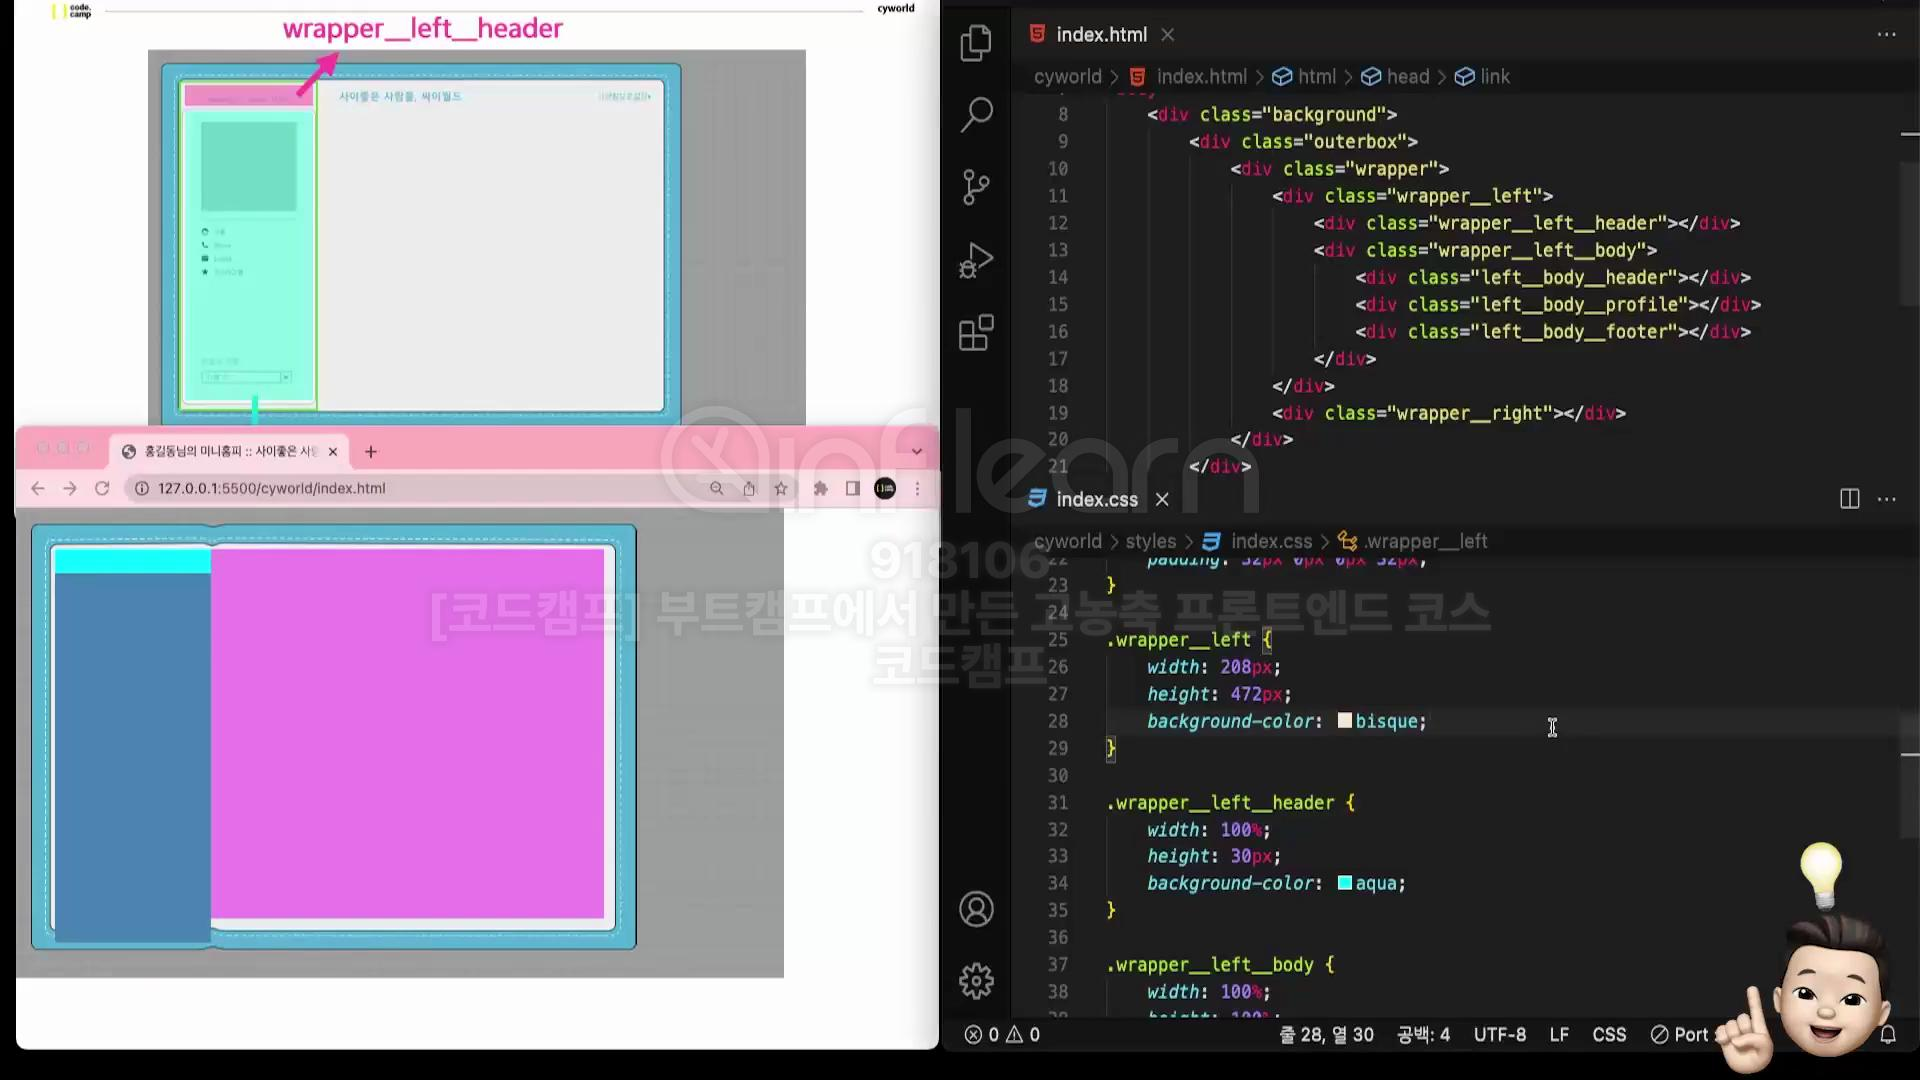Open the browser extensions puzzle icon
Viewport: 1920px width, 1080px height.
point(820,488)
